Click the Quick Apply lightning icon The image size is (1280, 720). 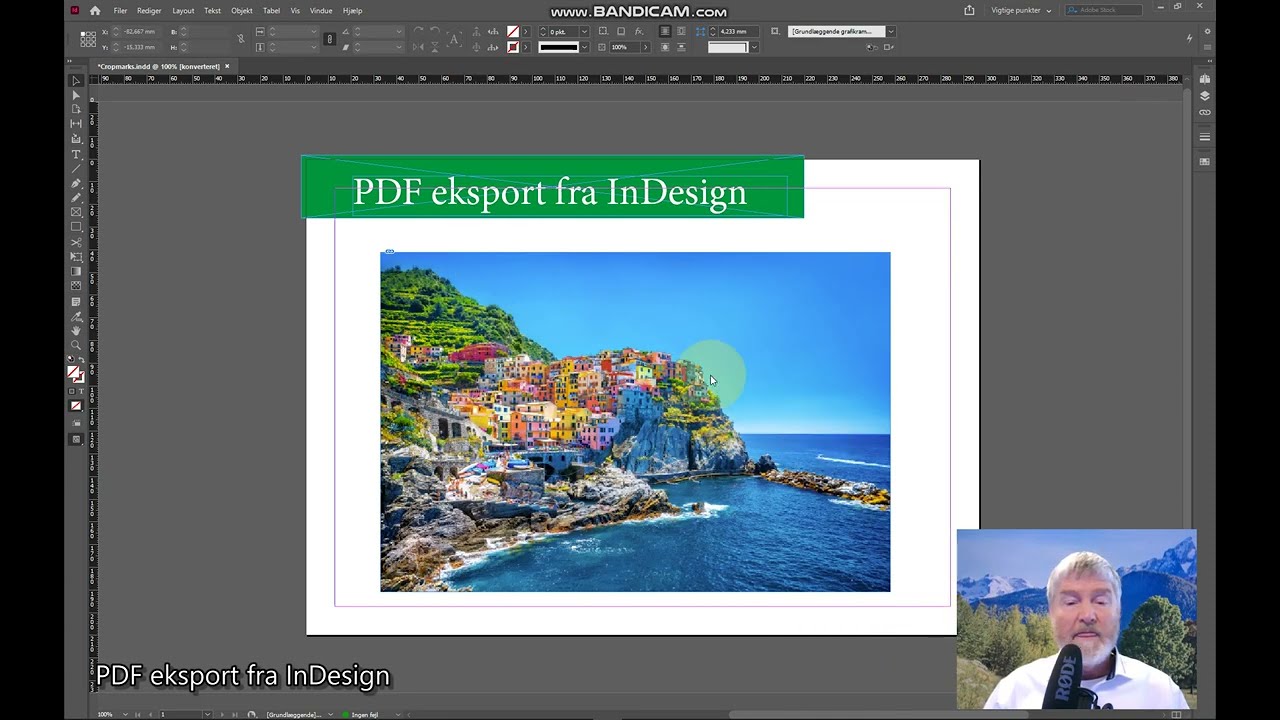click(1189, 39)
